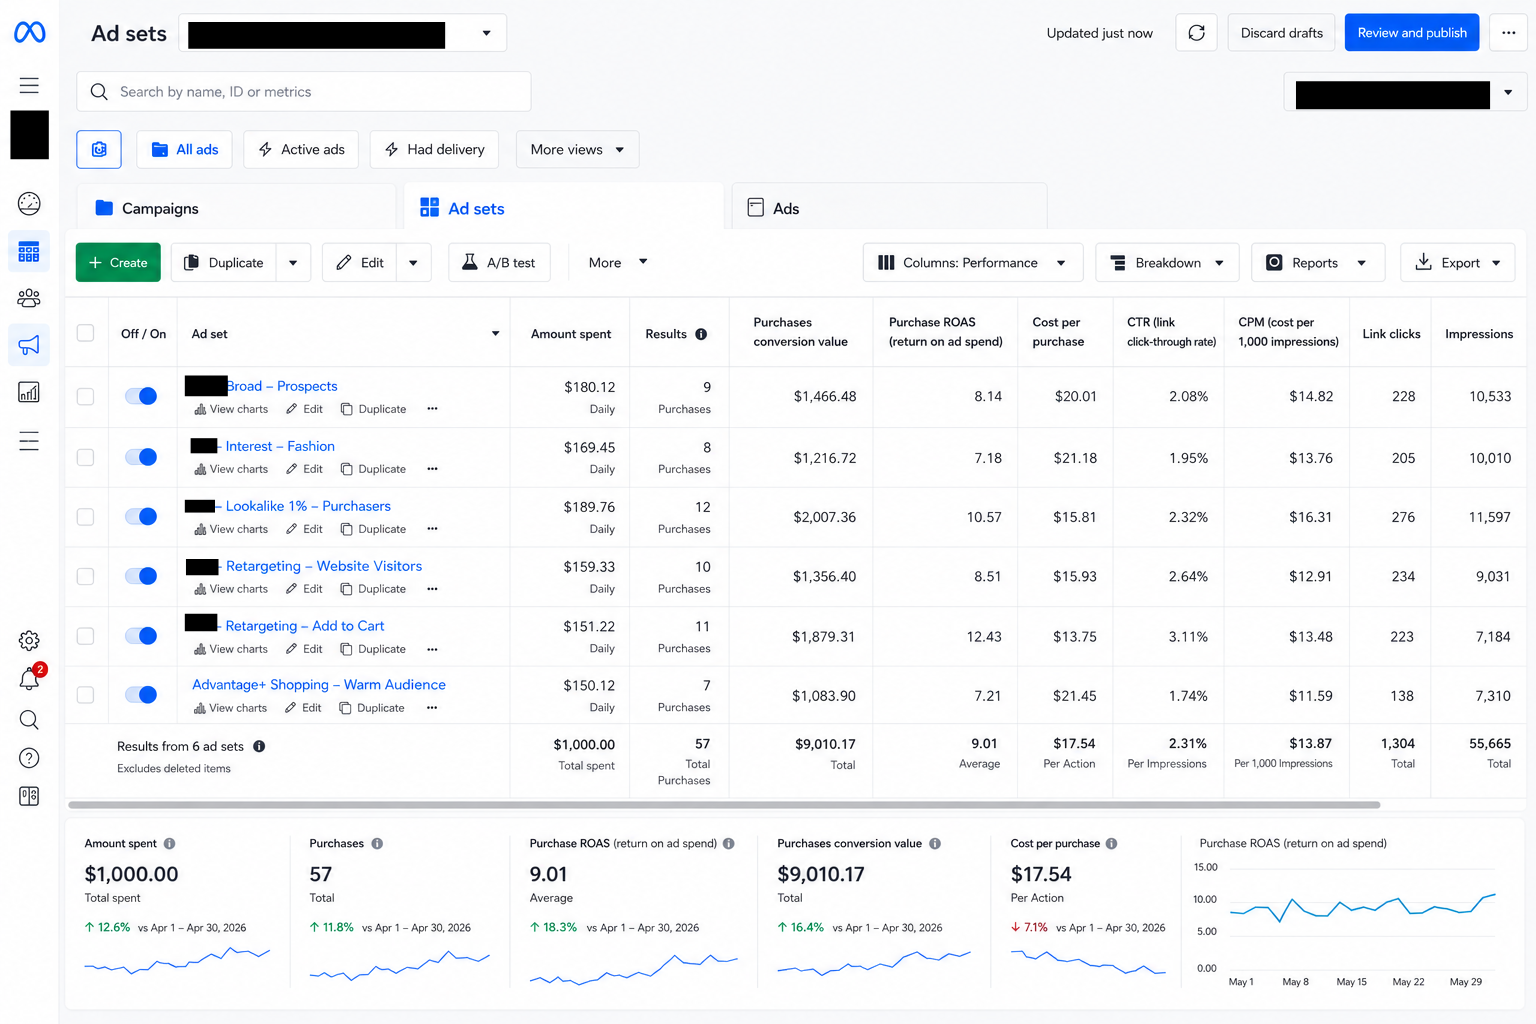Open the Breakdown dropdown
Screen dimensions: 1536x1024
pyautogui.click(x=1167, y=262)
